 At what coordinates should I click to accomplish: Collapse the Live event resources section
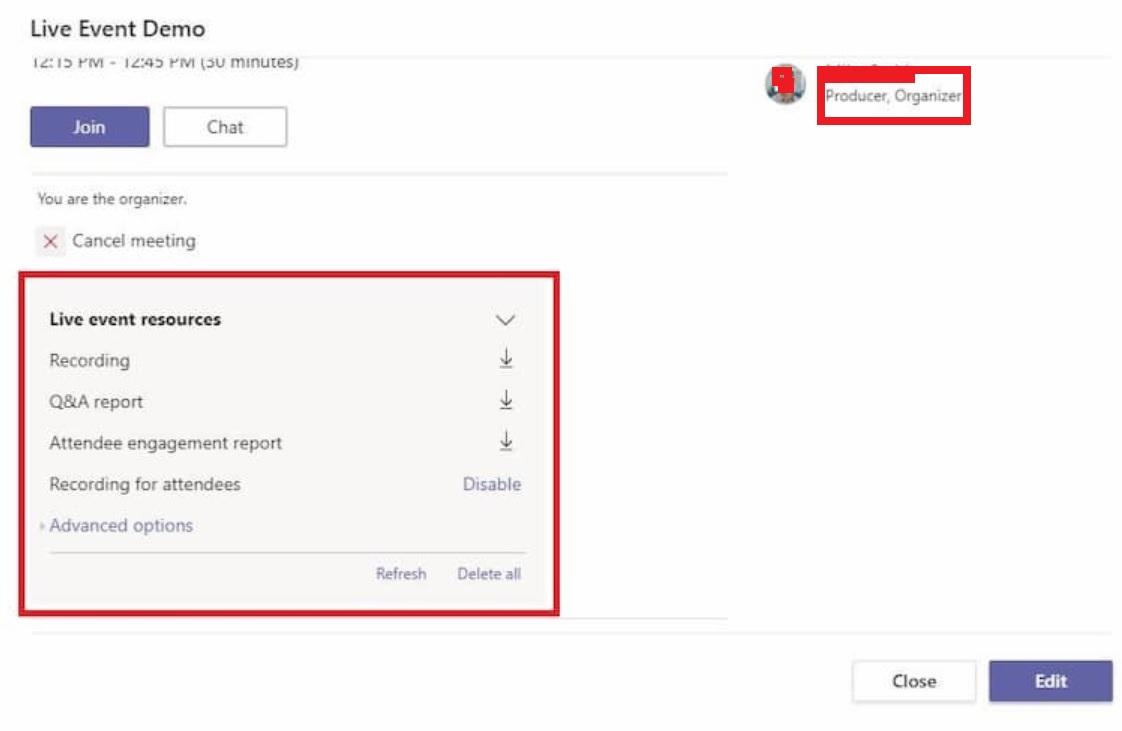(x=505, y=320)
